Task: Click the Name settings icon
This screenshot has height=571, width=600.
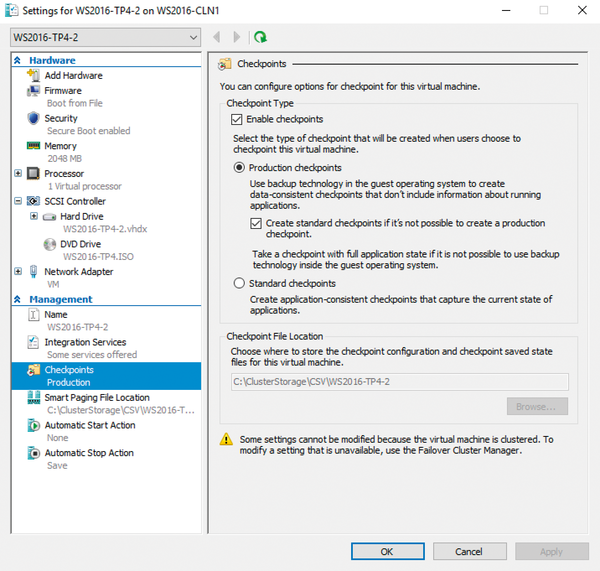Action: coord(33,315)
